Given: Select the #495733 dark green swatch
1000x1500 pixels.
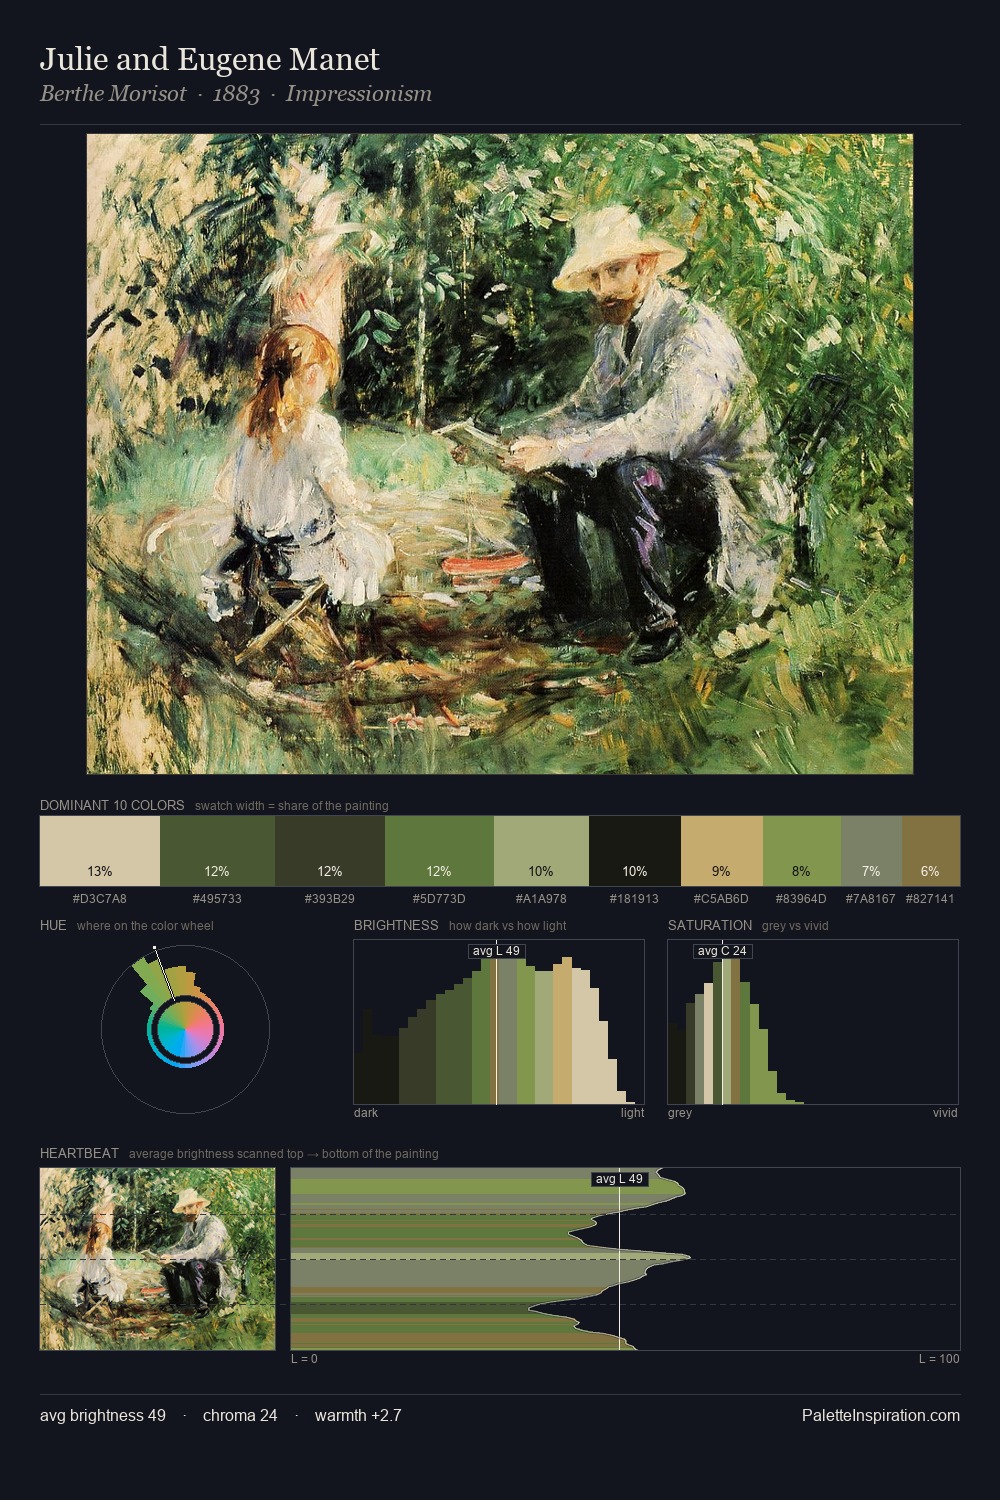Looking at the screenshot, I should tap(217, 851).
